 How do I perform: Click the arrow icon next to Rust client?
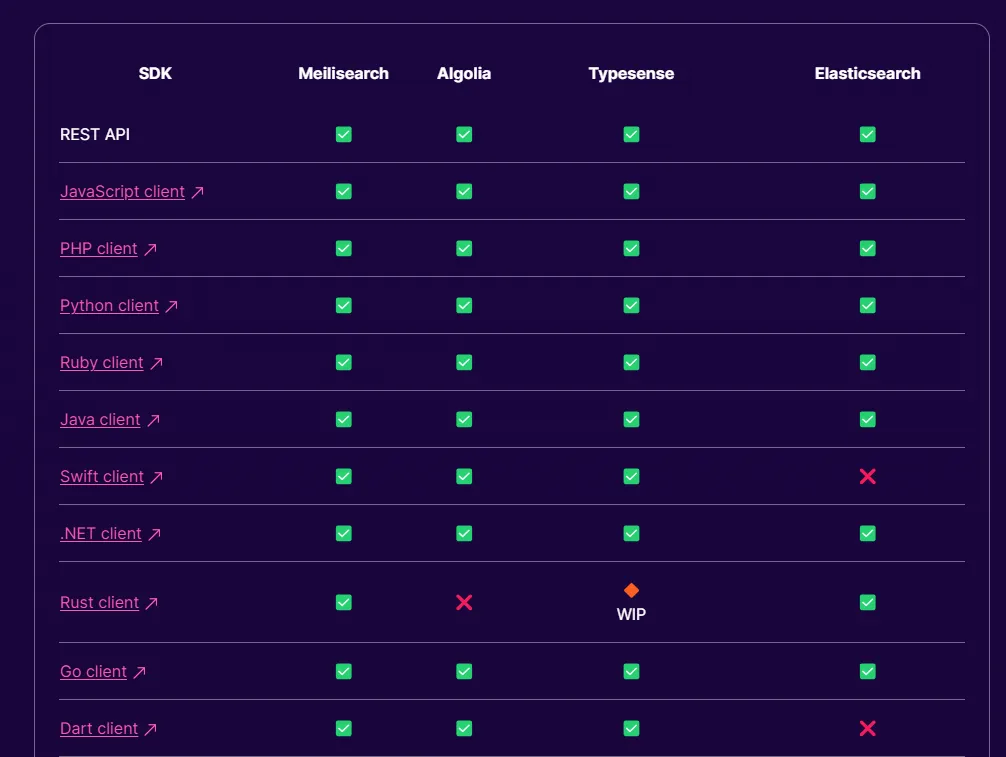tap(152, 603)
